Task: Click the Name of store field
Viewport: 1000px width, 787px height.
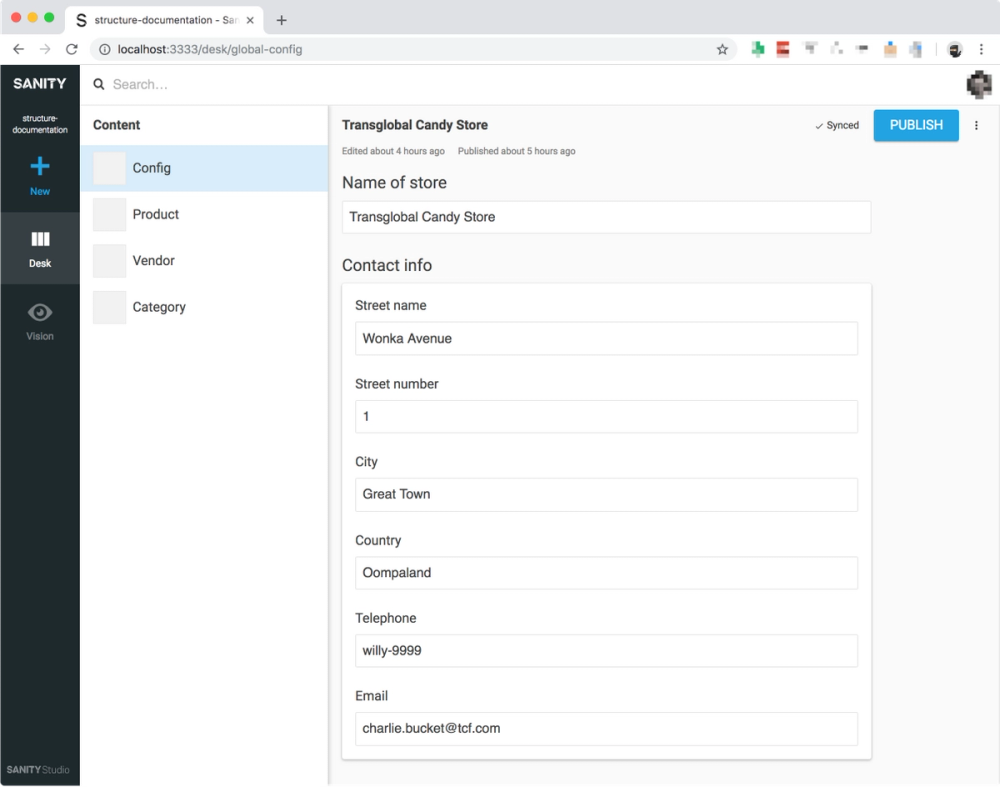Action: tap(606, 217)
